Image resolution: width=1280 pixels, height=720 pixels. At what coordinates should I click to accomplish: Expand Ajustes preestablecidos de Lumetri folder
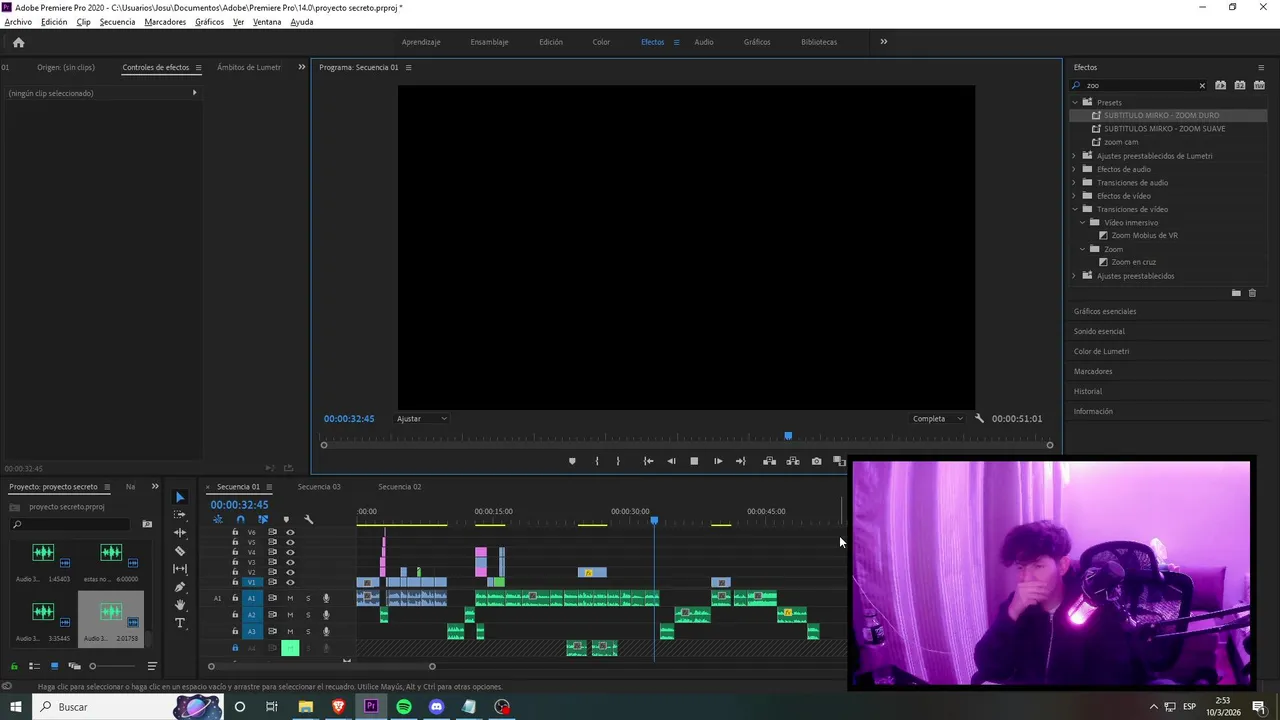click(1075, 156)
